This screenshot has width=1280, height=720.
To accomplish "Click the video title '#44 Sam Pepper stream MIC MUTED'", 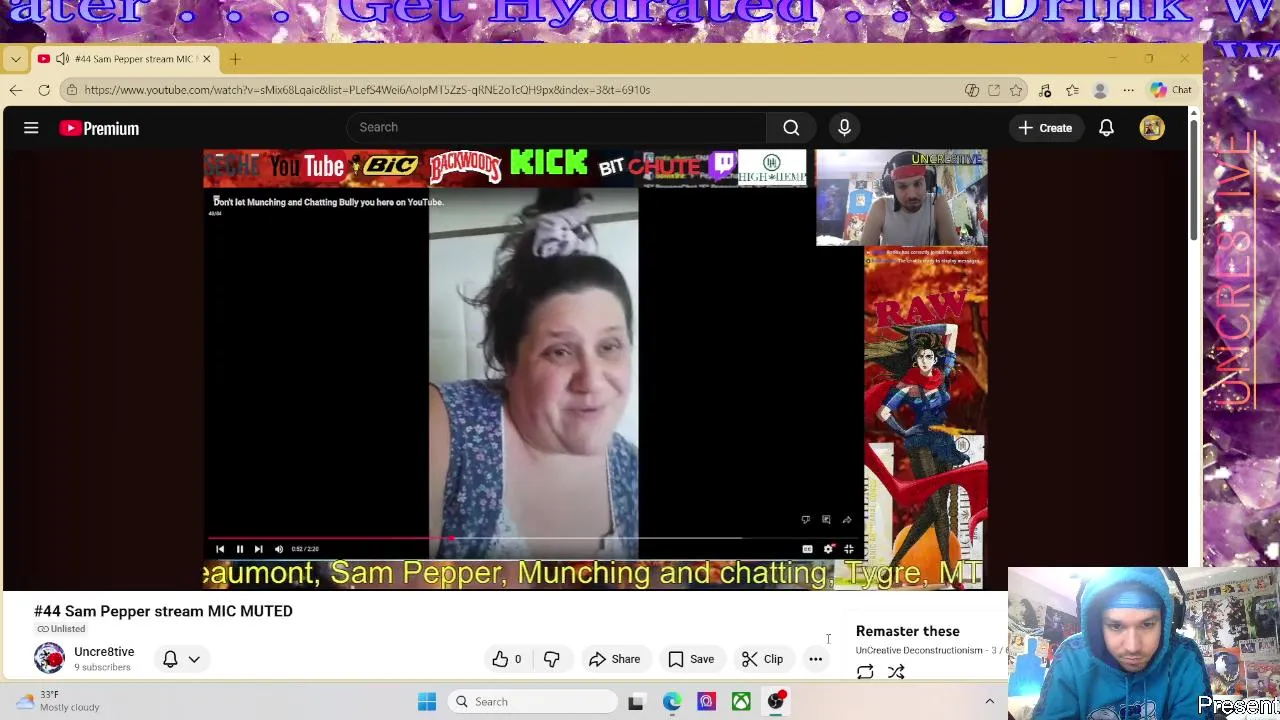I will click(x=163, y=611).
